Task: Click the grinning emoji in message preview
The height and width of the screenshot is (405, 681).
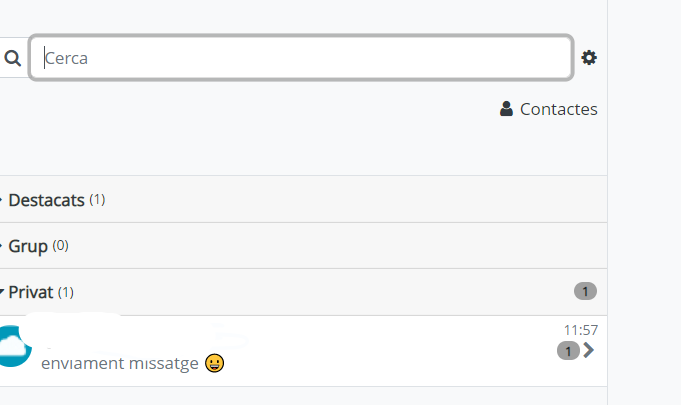Action: (215, 363)
